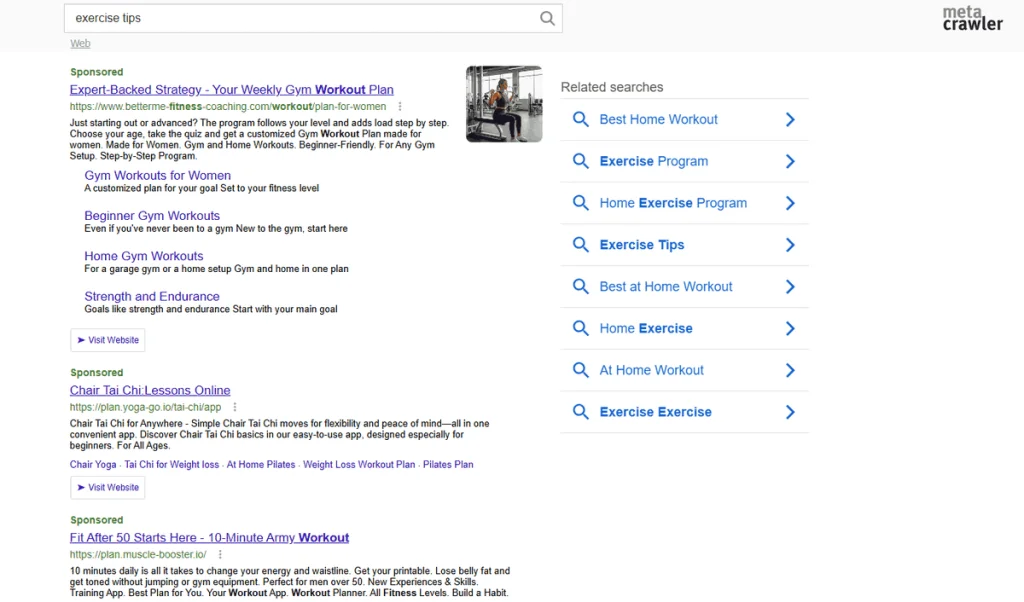
Task: Search related term Exercise Tips
Action: pos(642,245)
